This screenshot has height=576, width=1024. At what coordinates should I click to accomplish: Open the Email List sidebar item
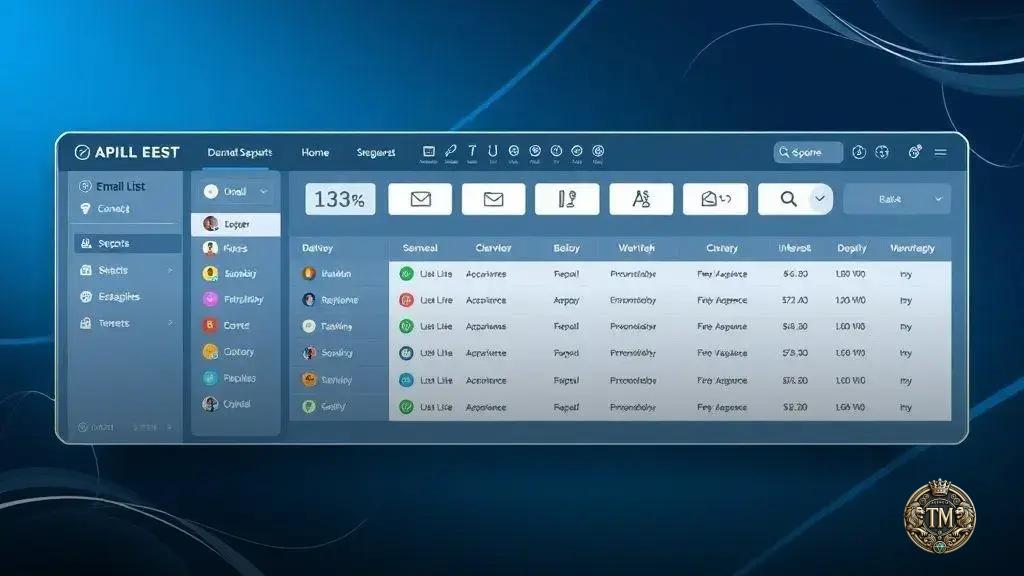[x=120, y=186]
